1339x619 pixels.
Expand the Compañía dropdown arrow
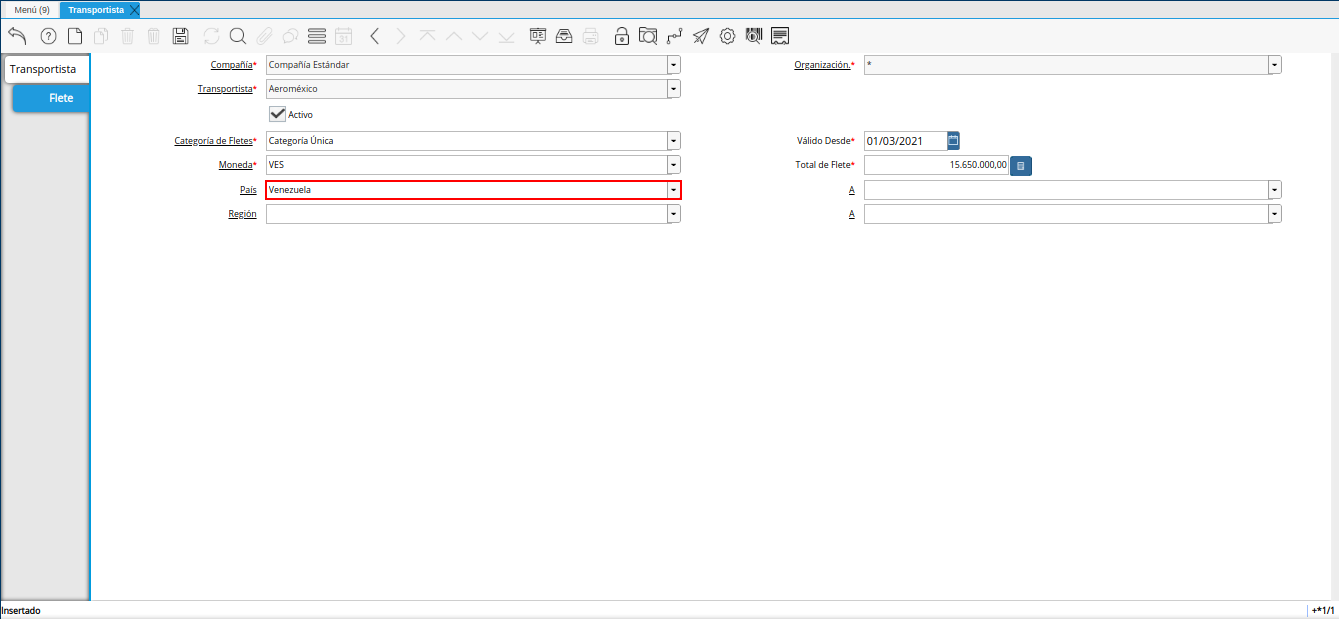pos(673,65)
